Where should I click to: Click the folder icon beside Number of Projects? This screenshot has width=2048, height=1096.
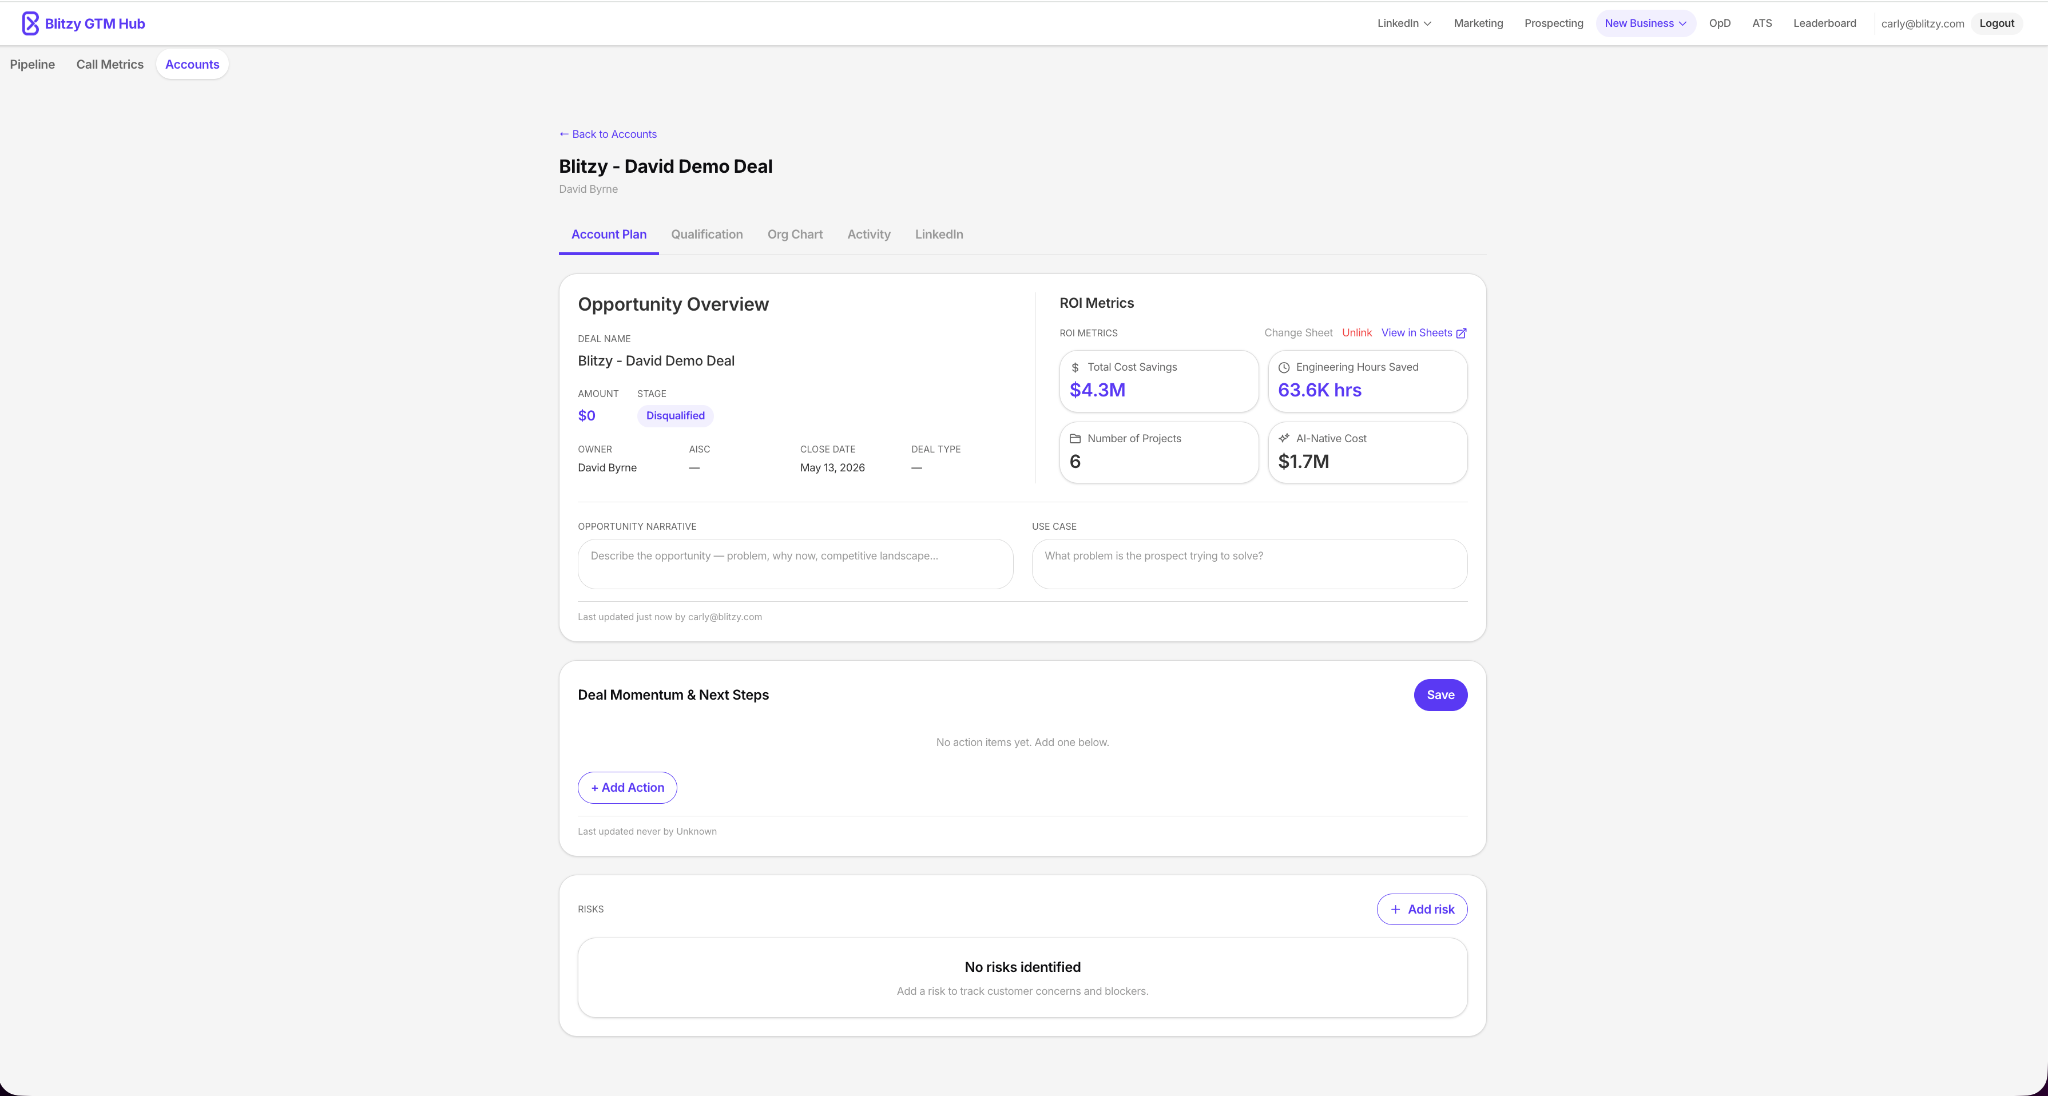(x=1075, y=438)
